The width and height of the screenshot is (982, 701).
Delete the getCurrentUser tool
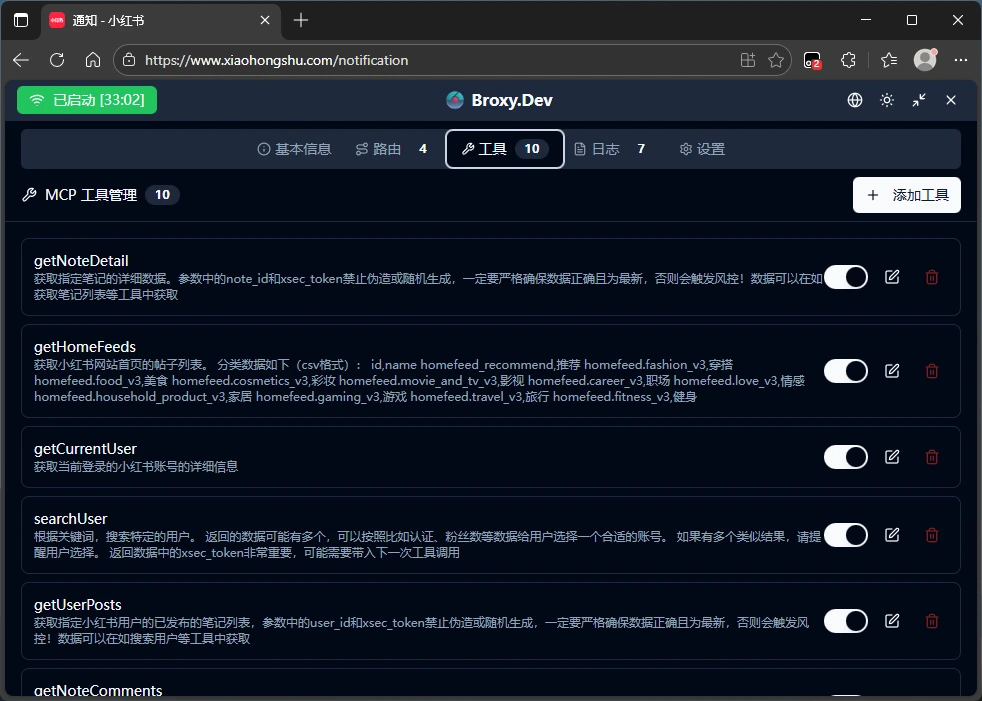(932, 457)
